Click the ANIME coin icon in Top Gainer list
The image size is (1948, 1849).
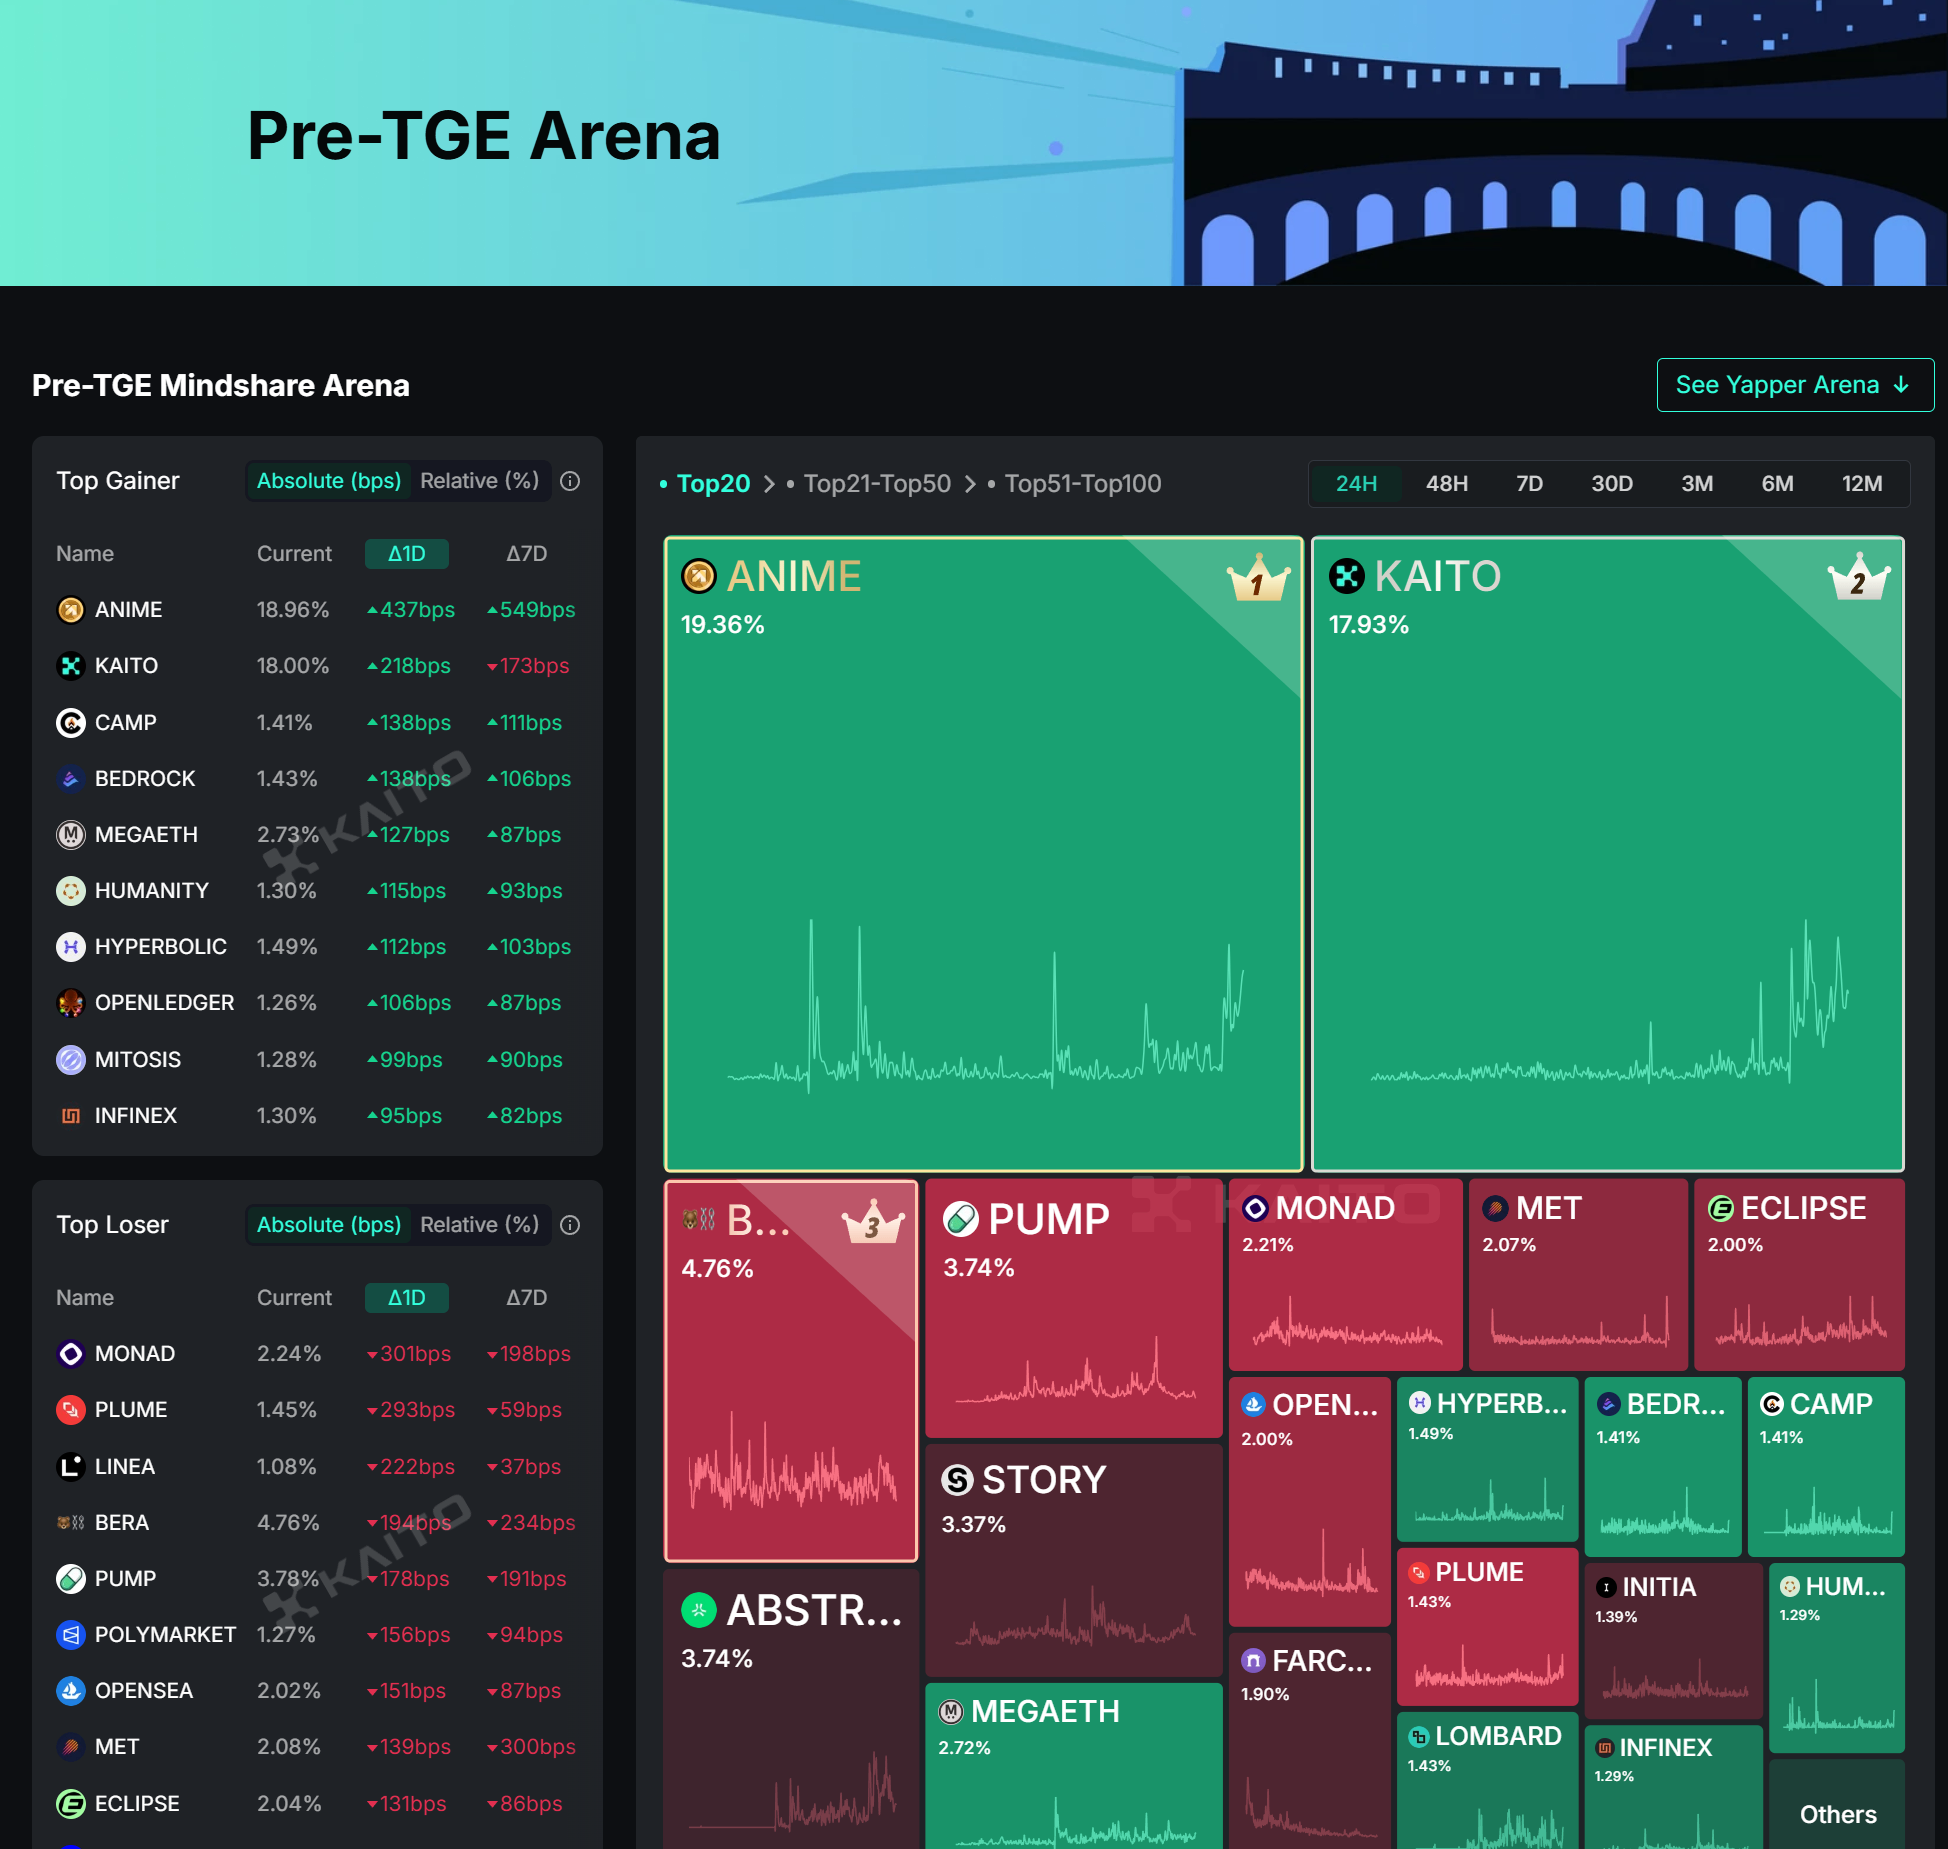click(71, 610)
